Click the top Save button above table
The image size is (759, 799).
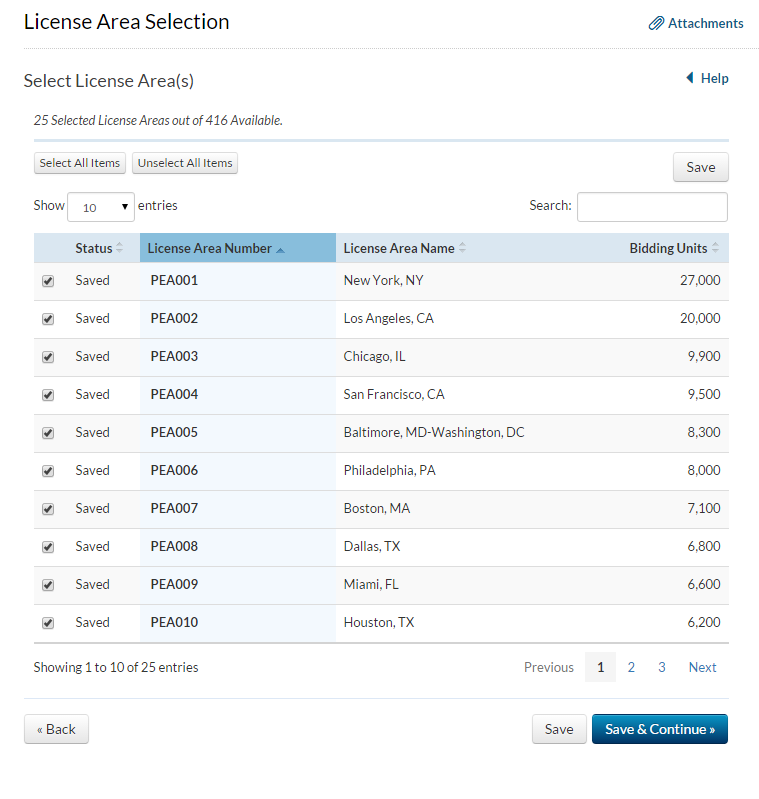point(700,167)
